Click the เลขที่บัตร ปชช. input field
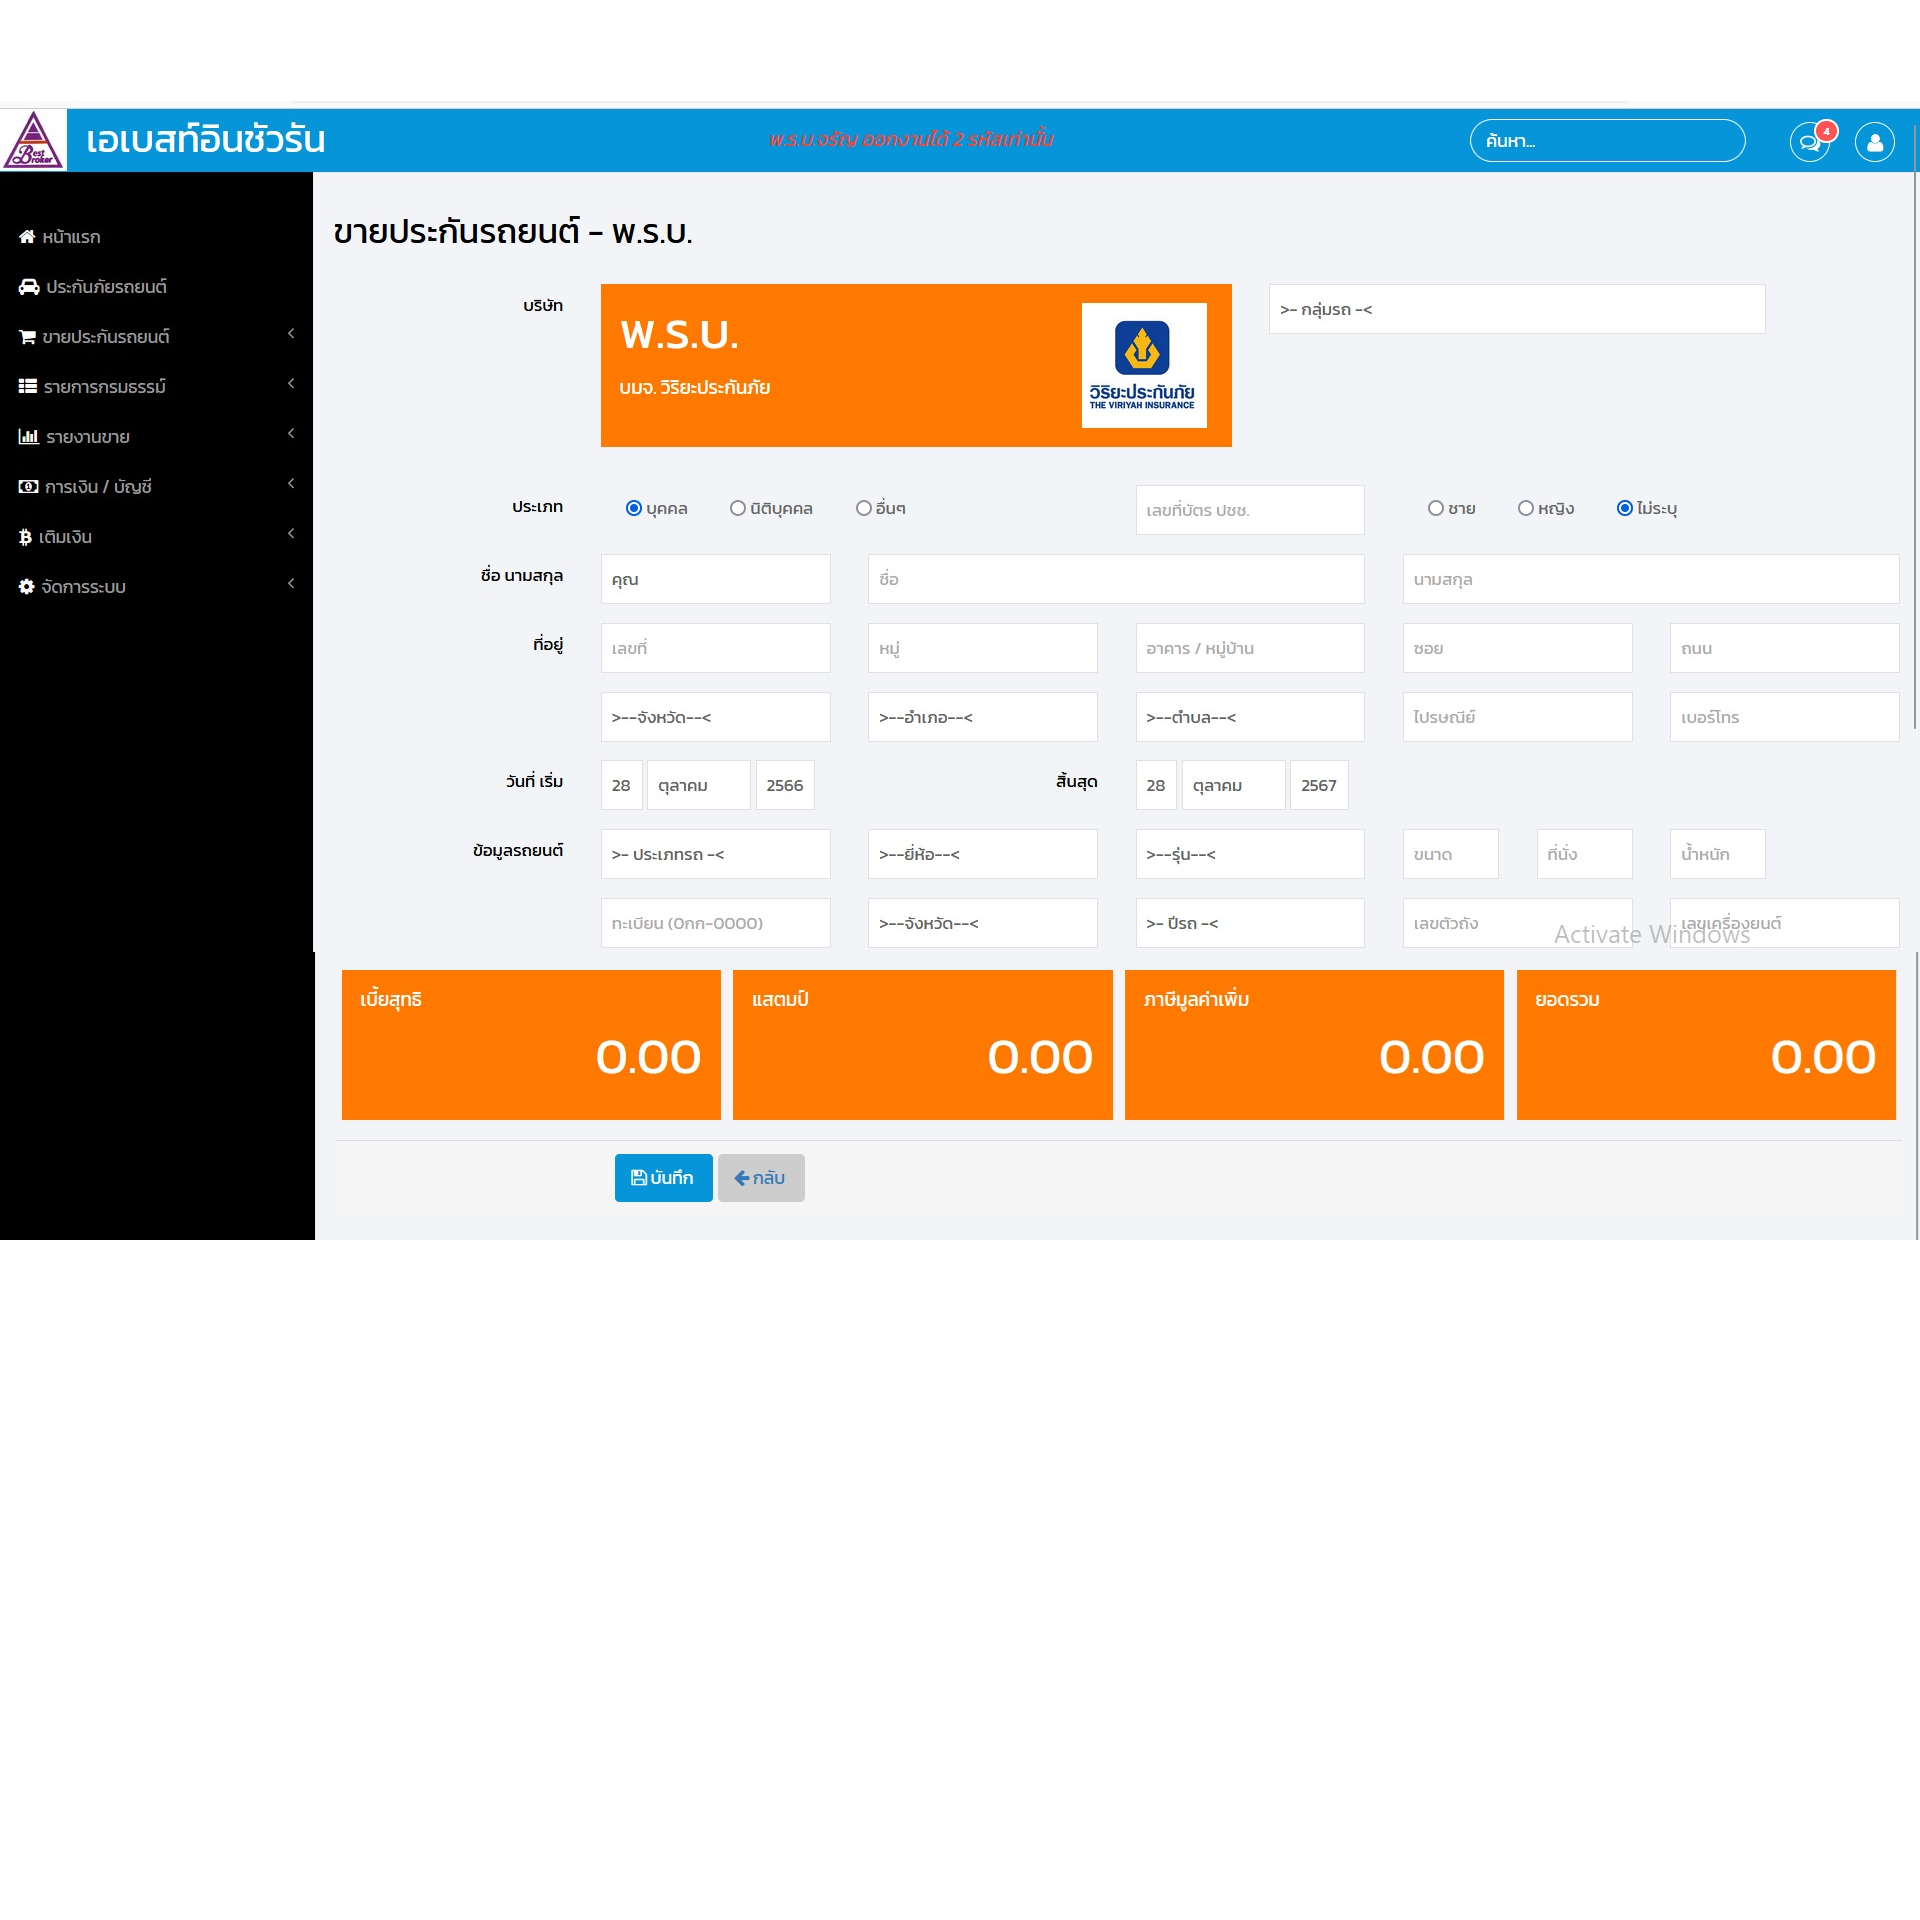Image resolution: width=1920 pixels, height=1920 pixels. click(1249, 510)
